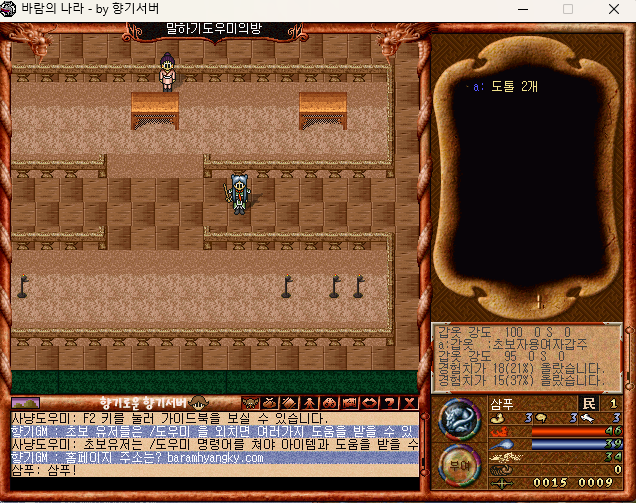Click the black chat input field
The width and height of the screenshot is (636, 503).
click(x=215, y=483)
